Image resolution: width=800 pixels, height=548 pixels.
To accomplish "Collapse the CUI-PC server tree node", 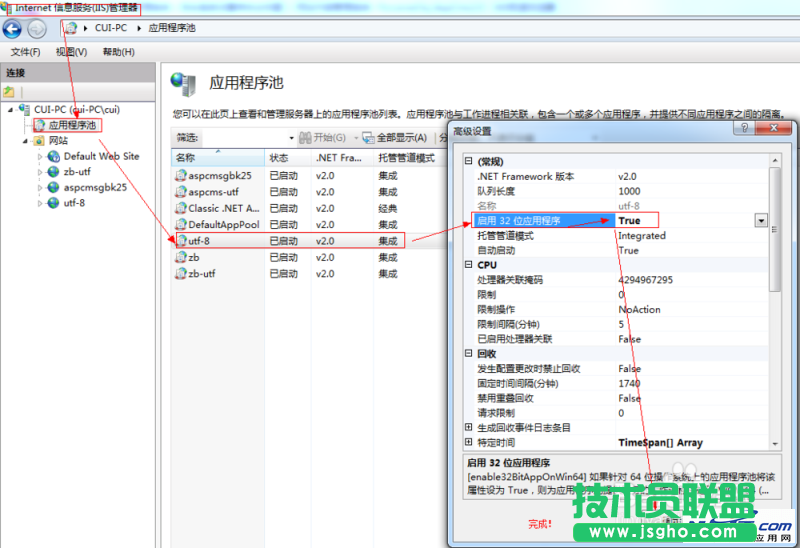I will 10,110.
